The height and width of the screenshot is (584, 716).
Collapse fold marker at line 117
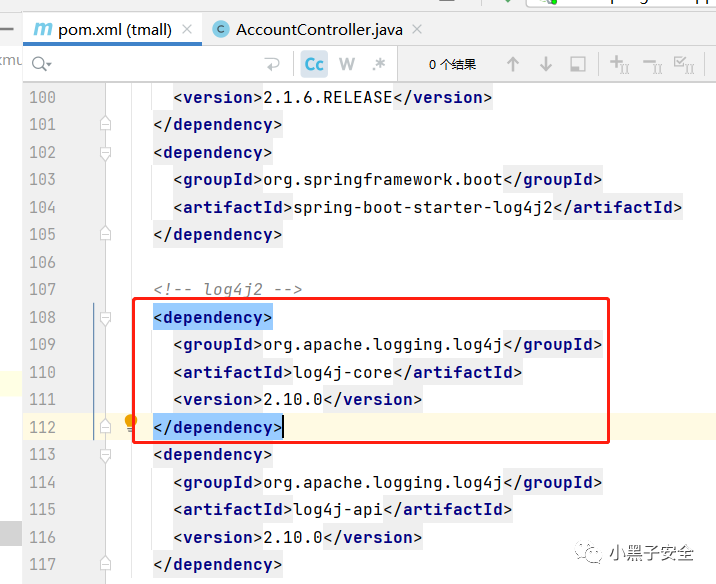pos(105,564)
